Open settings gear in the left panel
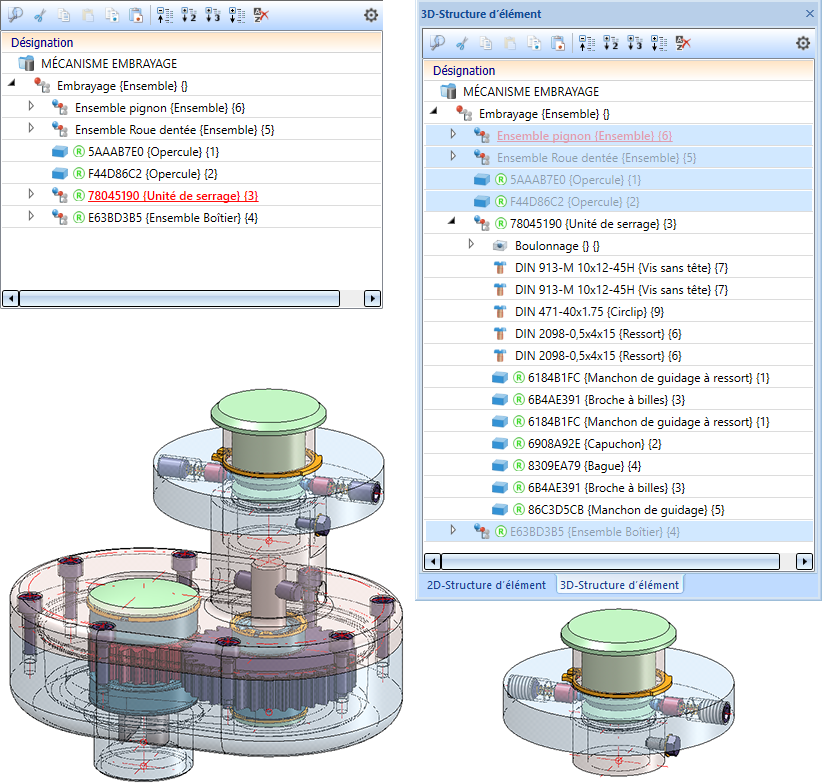Viewport: 822px width, 783px height. click(371, 15)
